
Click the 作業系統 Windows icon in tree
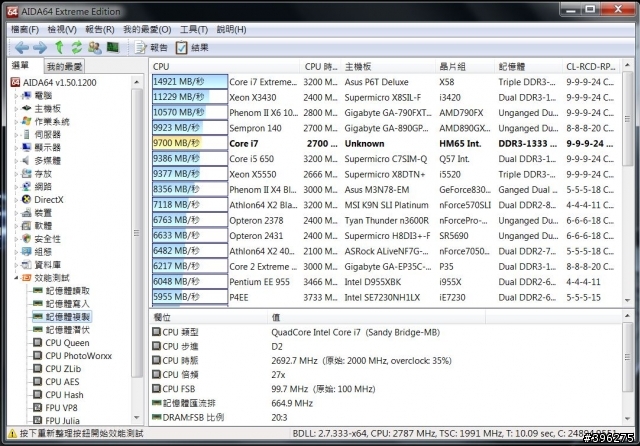[27, 122]
